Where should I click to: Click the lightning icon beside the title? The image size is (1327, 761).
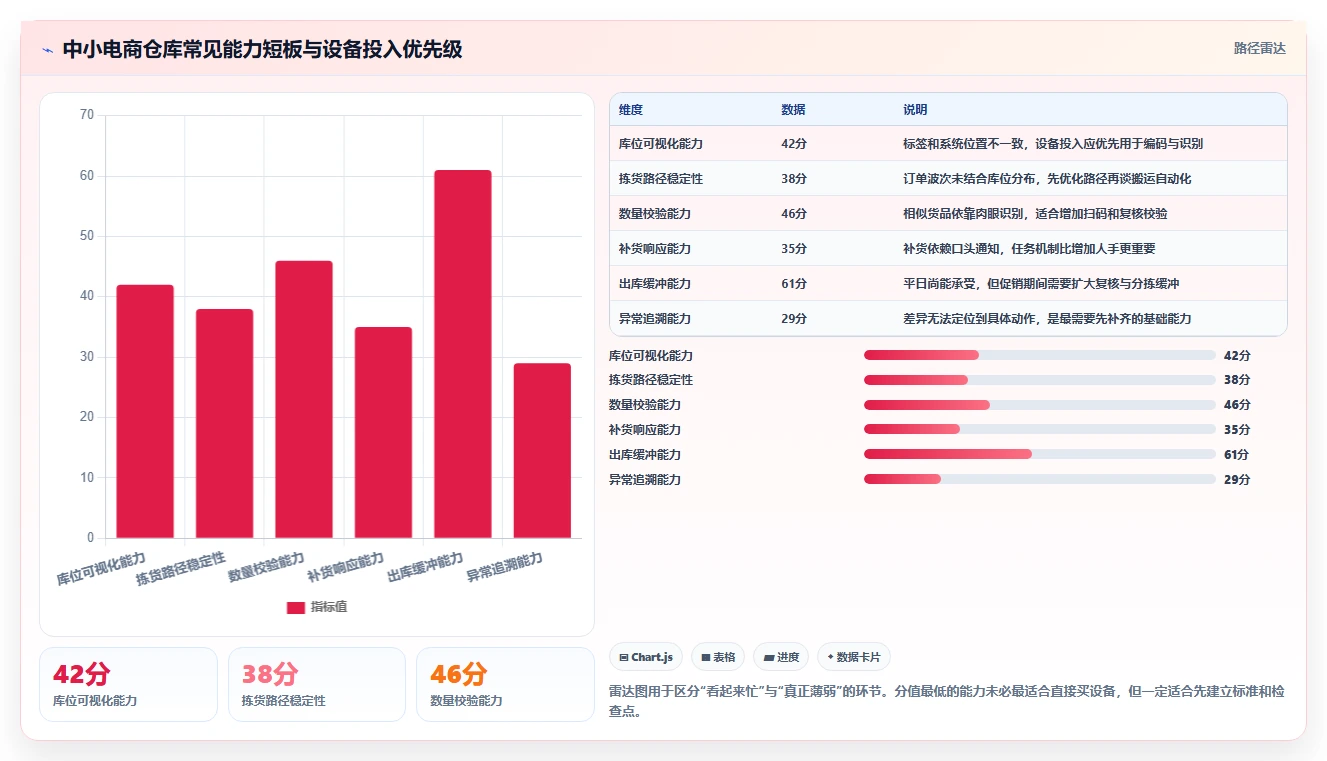[x=47, y=49]
